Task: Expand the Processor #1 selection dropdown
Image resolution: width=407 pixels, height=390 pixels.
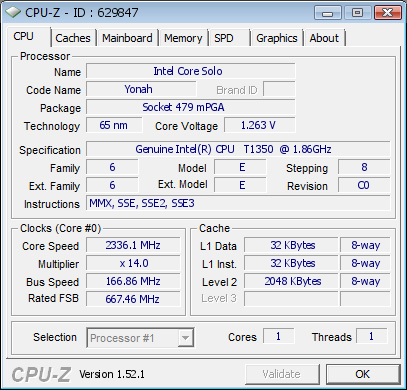Action: tap(140, 338)
